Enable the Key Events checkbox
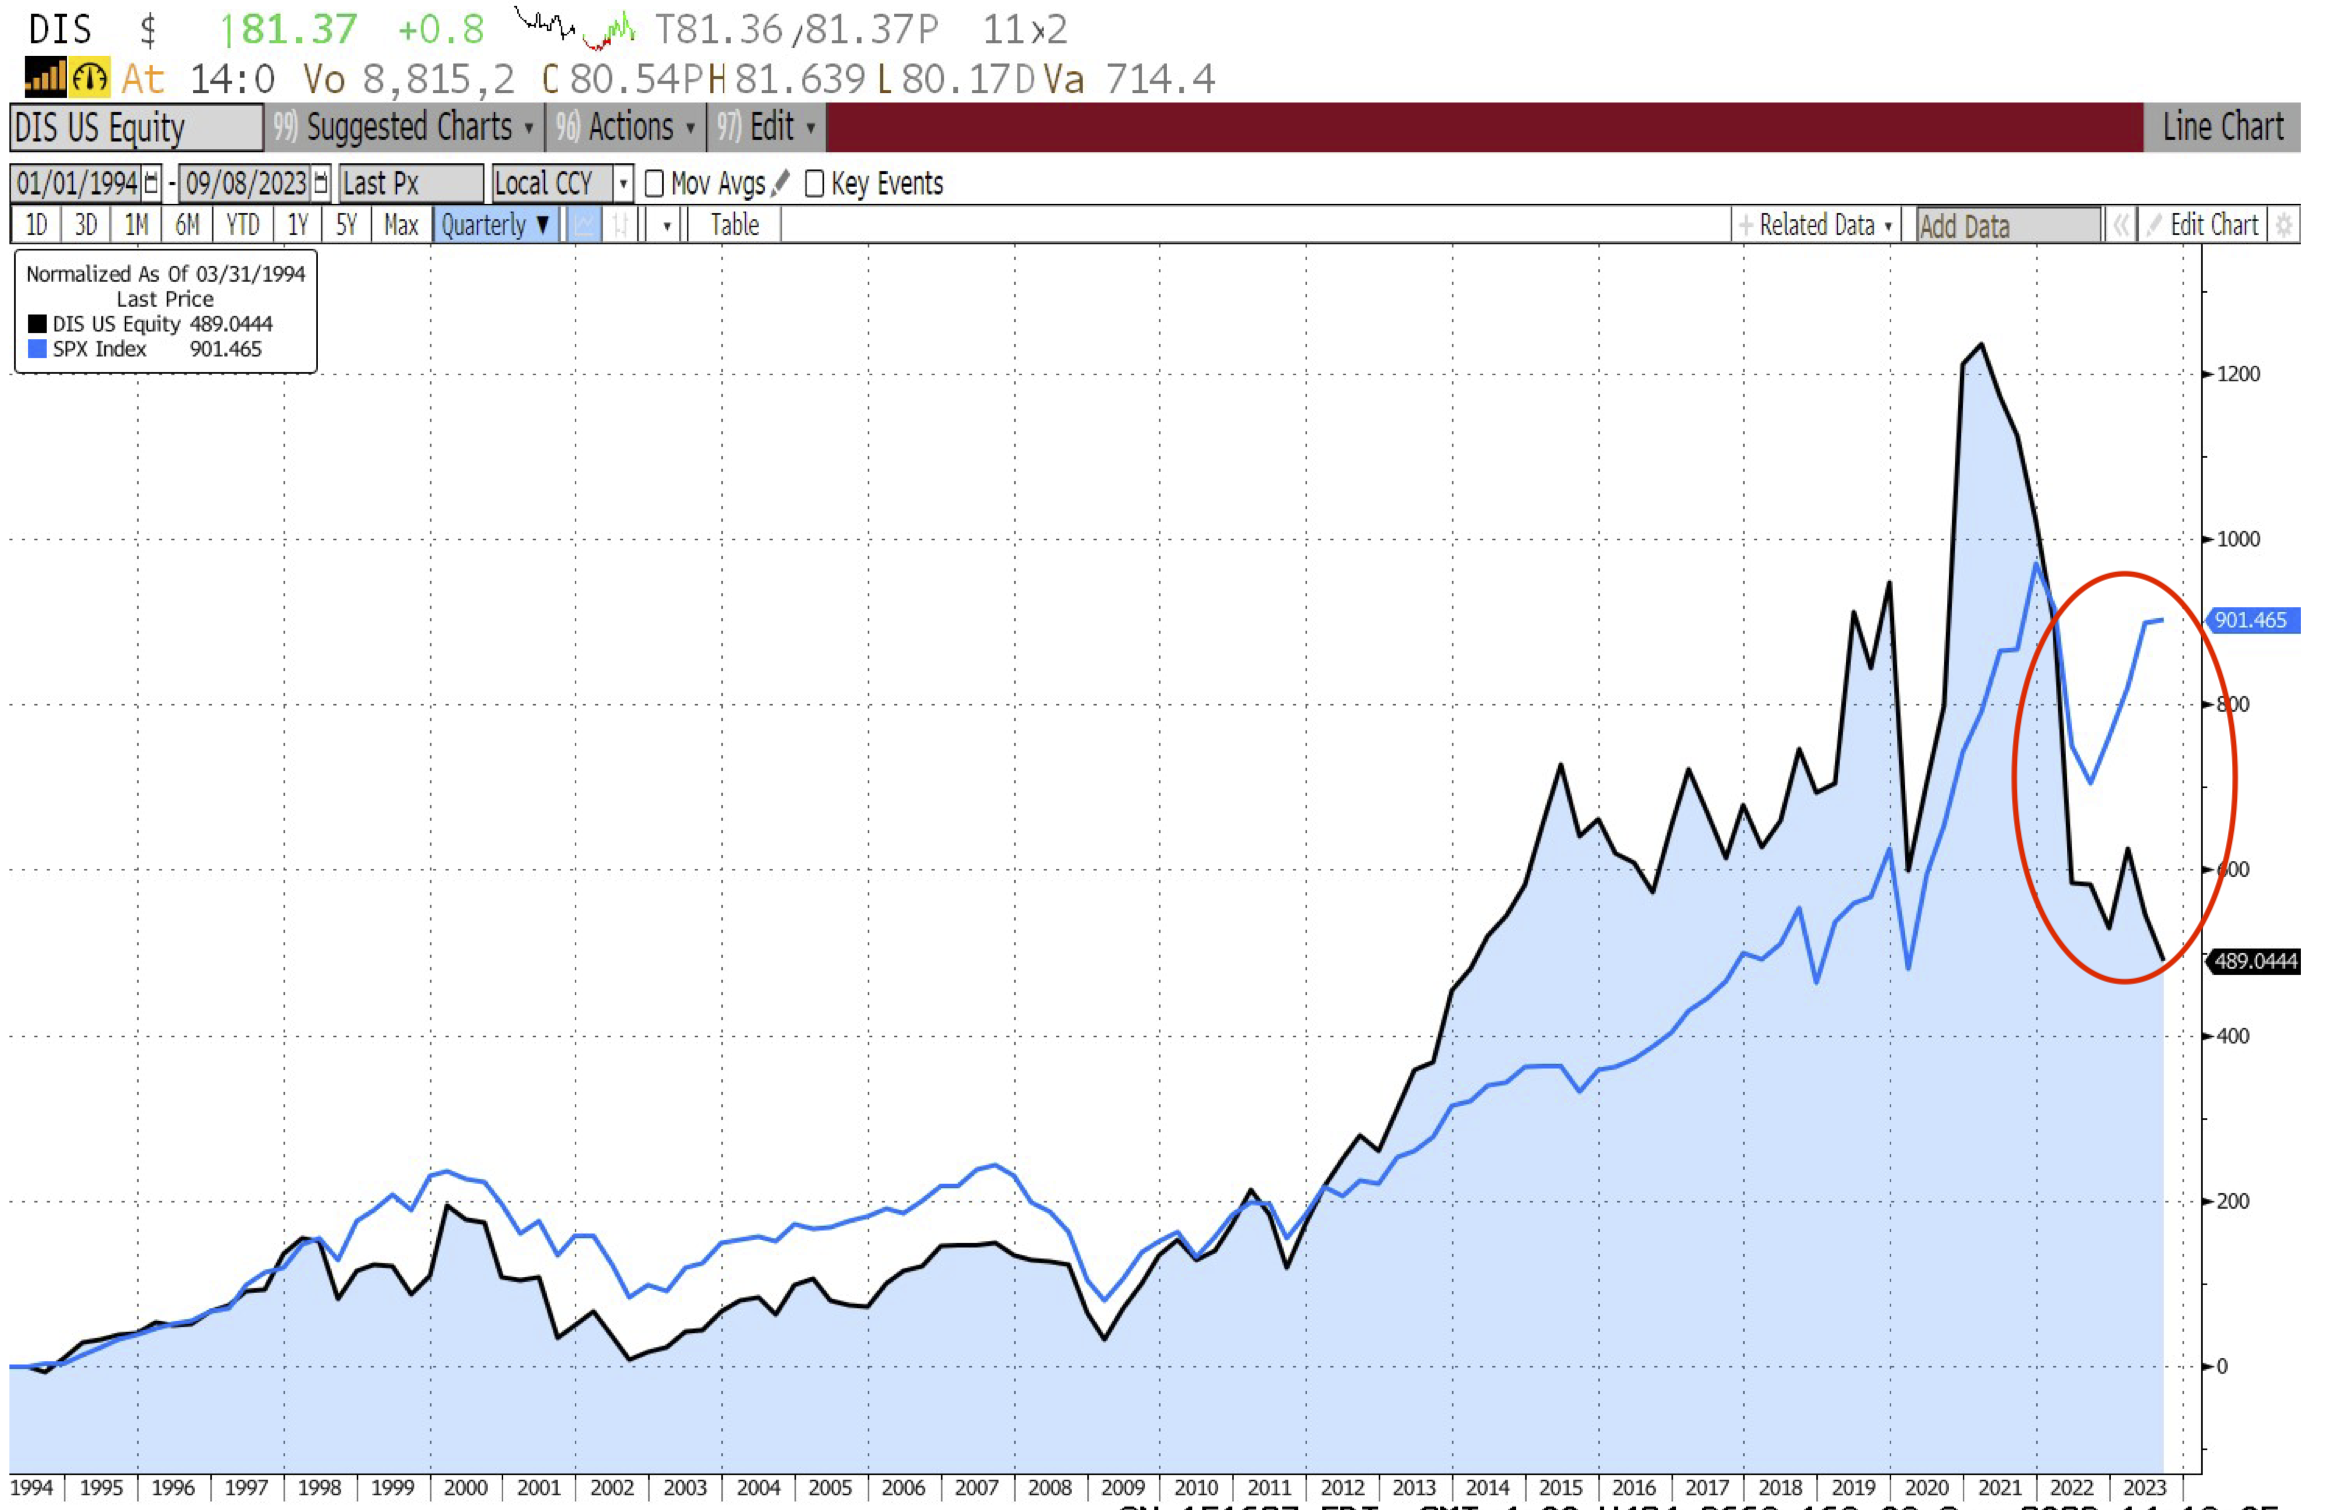Viewport: 2327px width, 1510px height. pos(814,183)
